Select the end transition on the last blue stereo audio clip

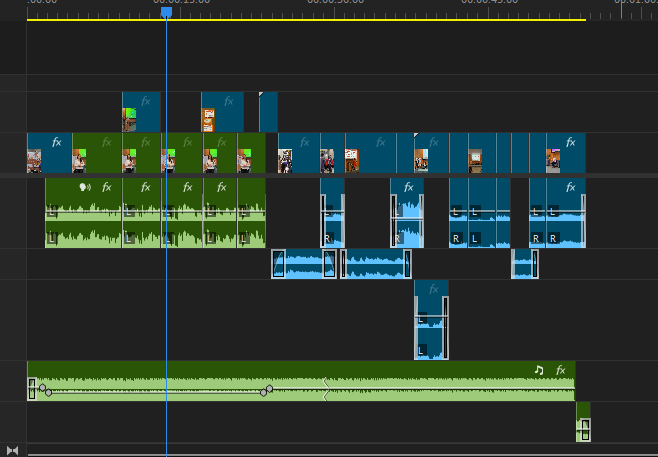[x=583, y=221]
